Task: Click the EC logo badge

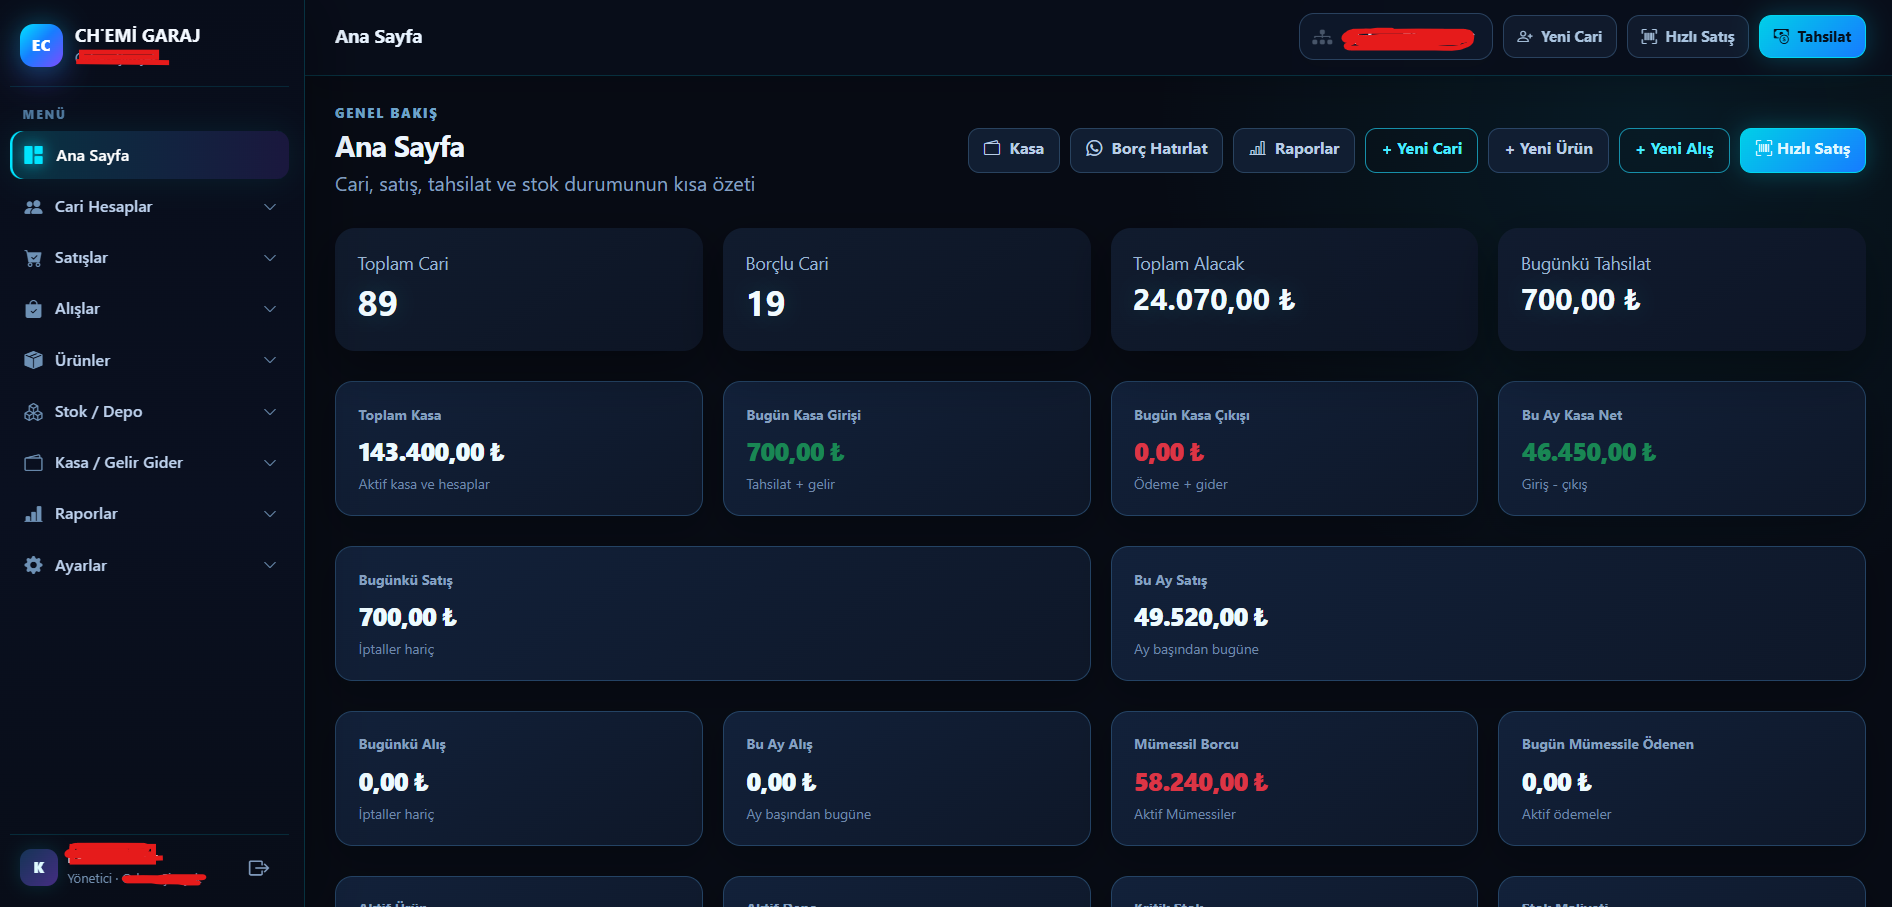Action: click(41, 45)
